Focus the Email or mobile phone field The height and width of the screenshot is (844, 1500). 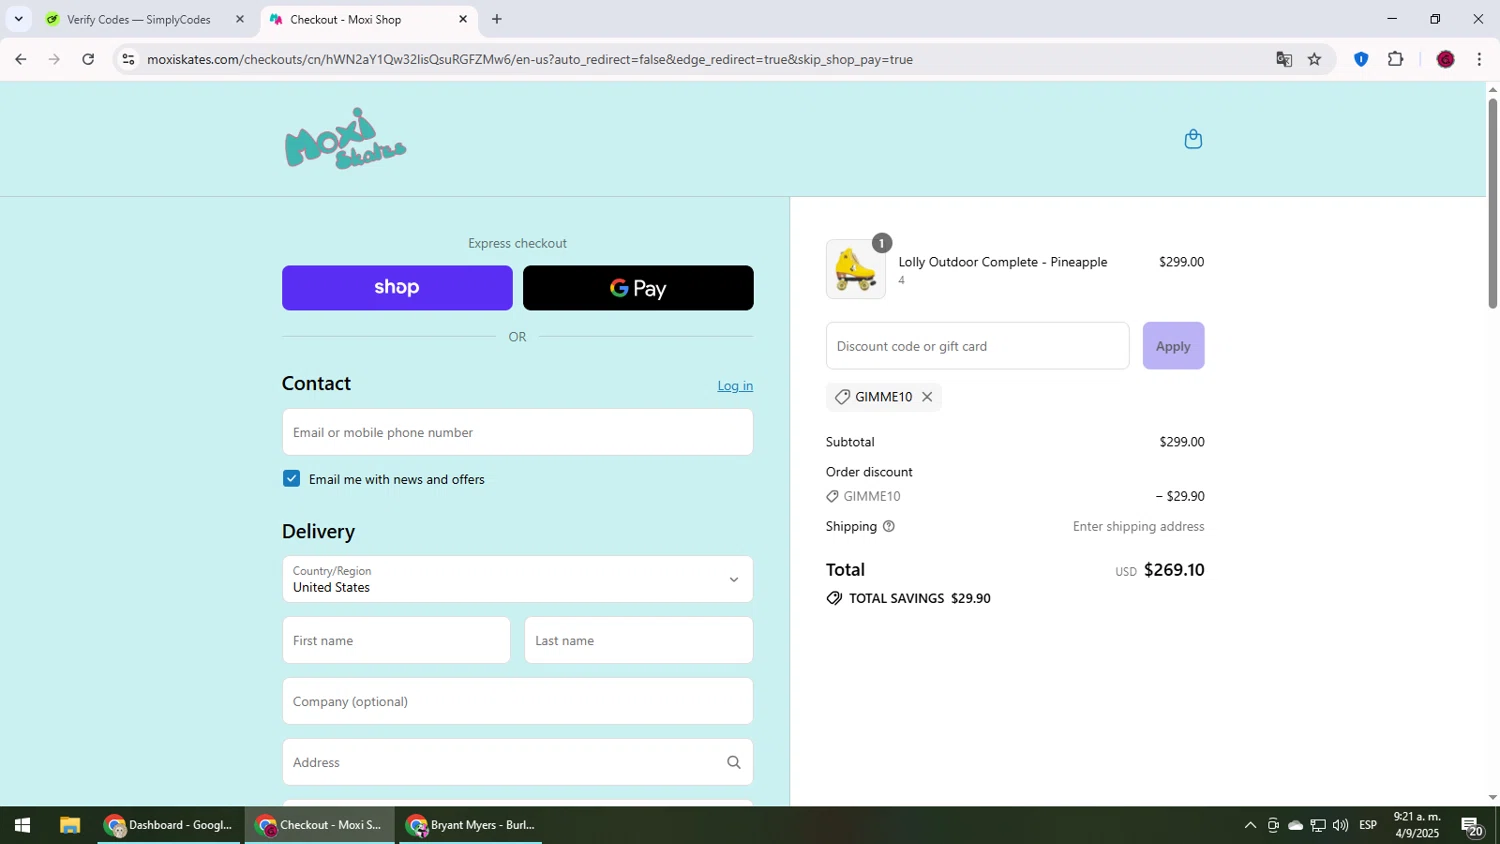click(517, 432)
